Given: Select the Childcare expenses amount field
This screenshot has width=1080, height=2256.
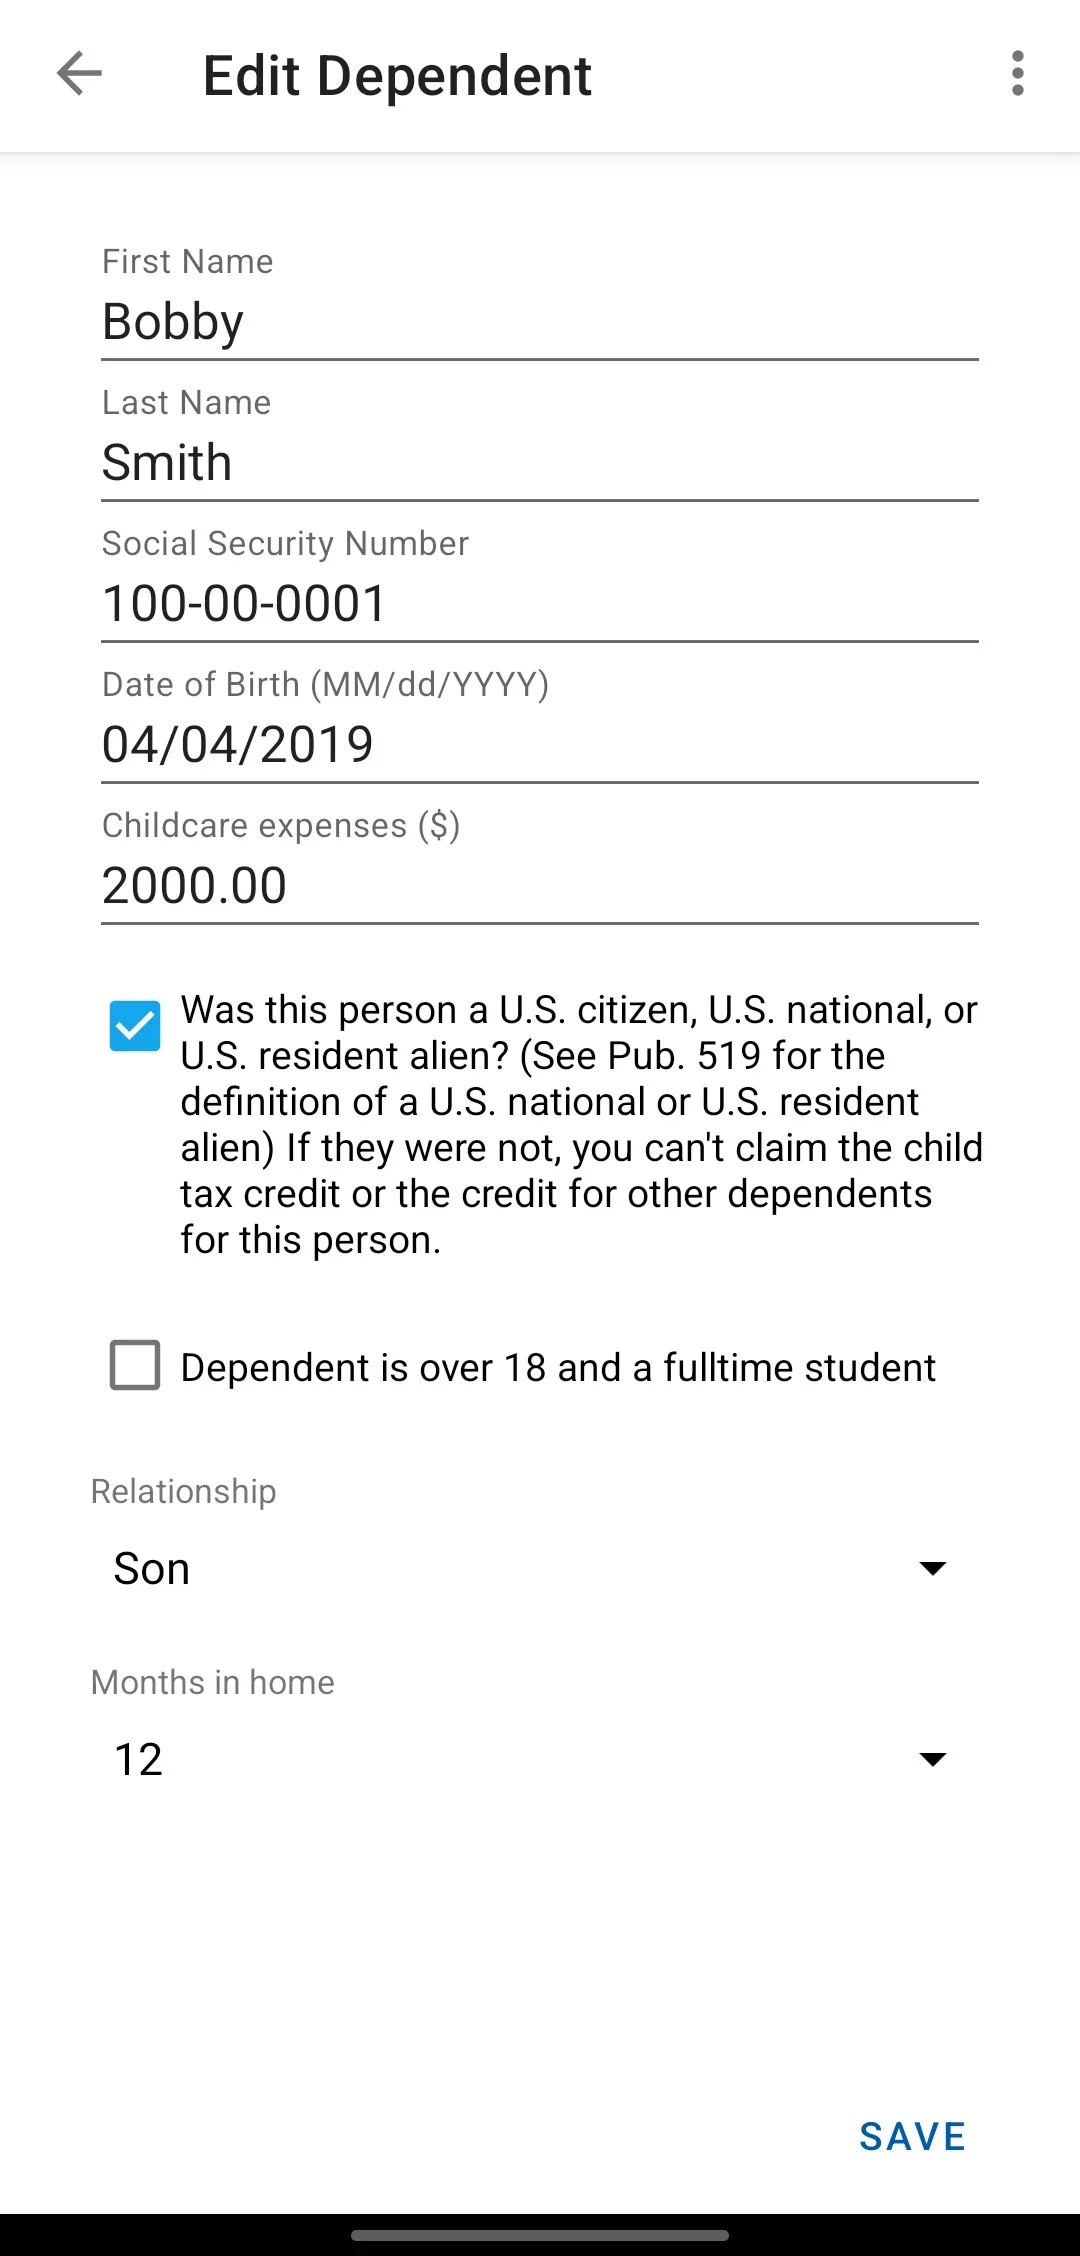Looking at the screenshot, I should [x=540, y=886].
